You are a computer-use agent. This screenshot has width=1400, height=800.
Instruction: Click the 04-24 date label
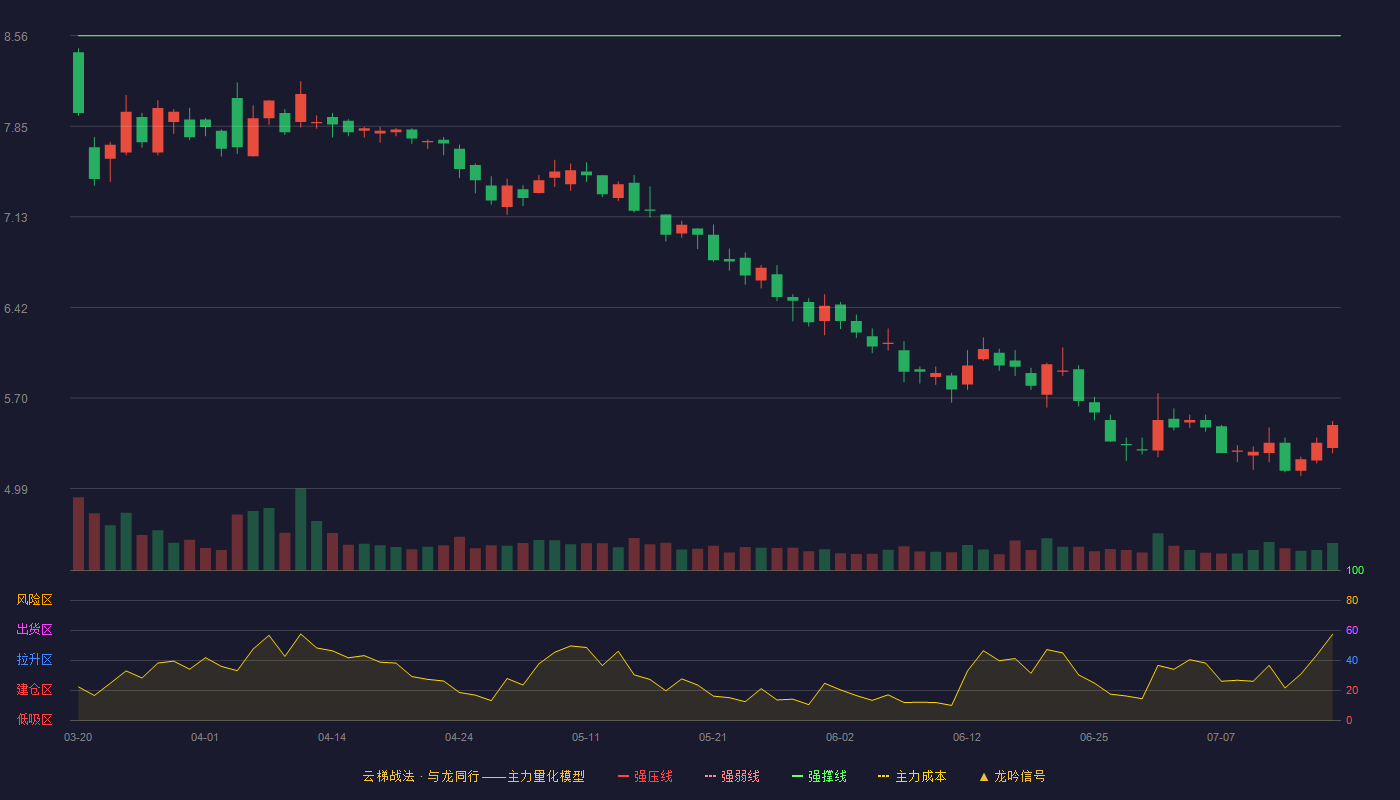459,737
